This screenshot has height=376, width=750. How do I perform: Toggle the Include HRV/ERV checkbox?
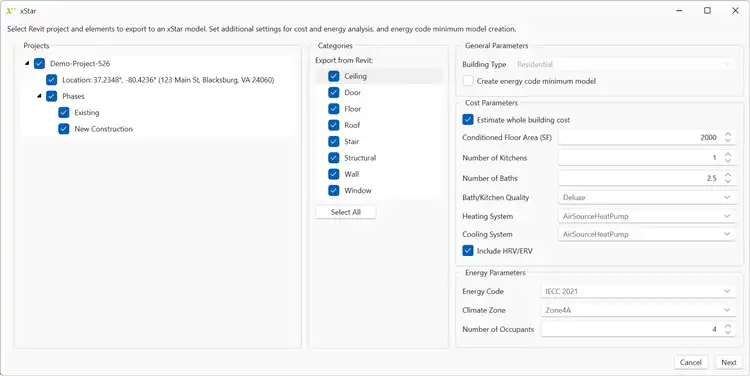point(468,250)
